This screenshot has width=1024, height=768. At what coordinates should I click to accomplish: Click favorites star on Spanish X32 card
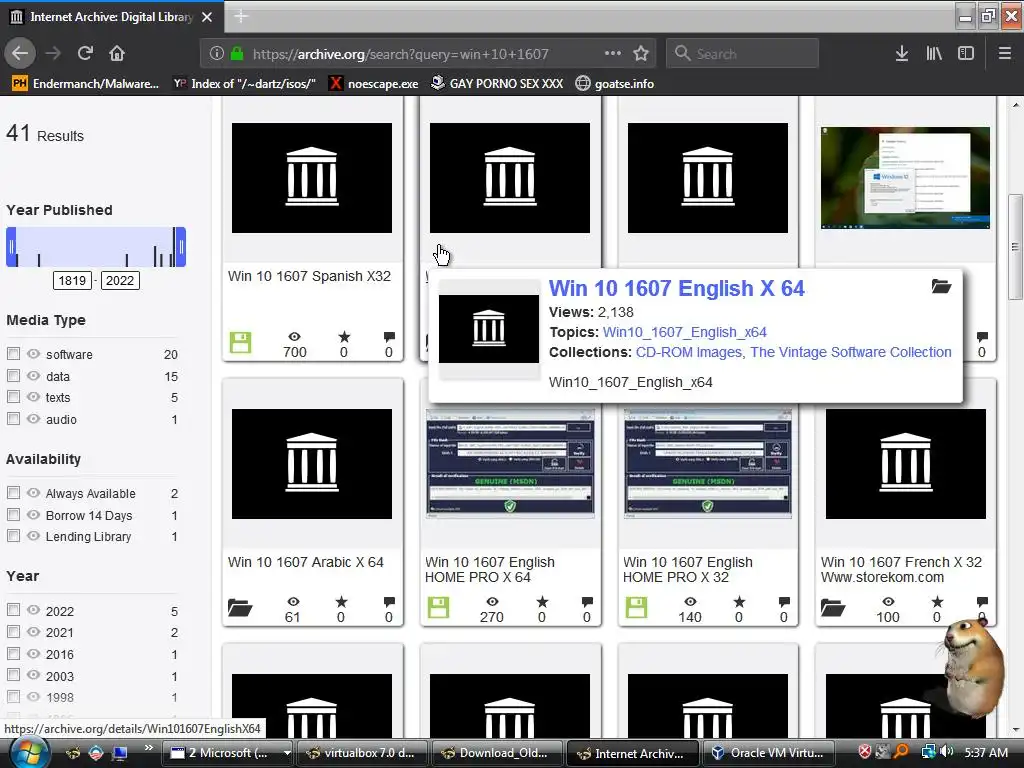click(344, 337)
